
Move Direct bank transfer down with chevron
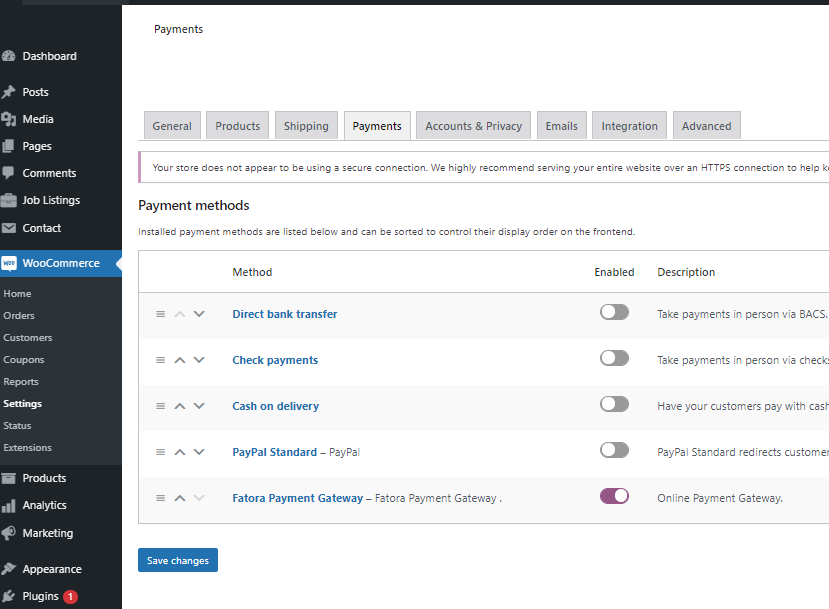pos(199,314)
